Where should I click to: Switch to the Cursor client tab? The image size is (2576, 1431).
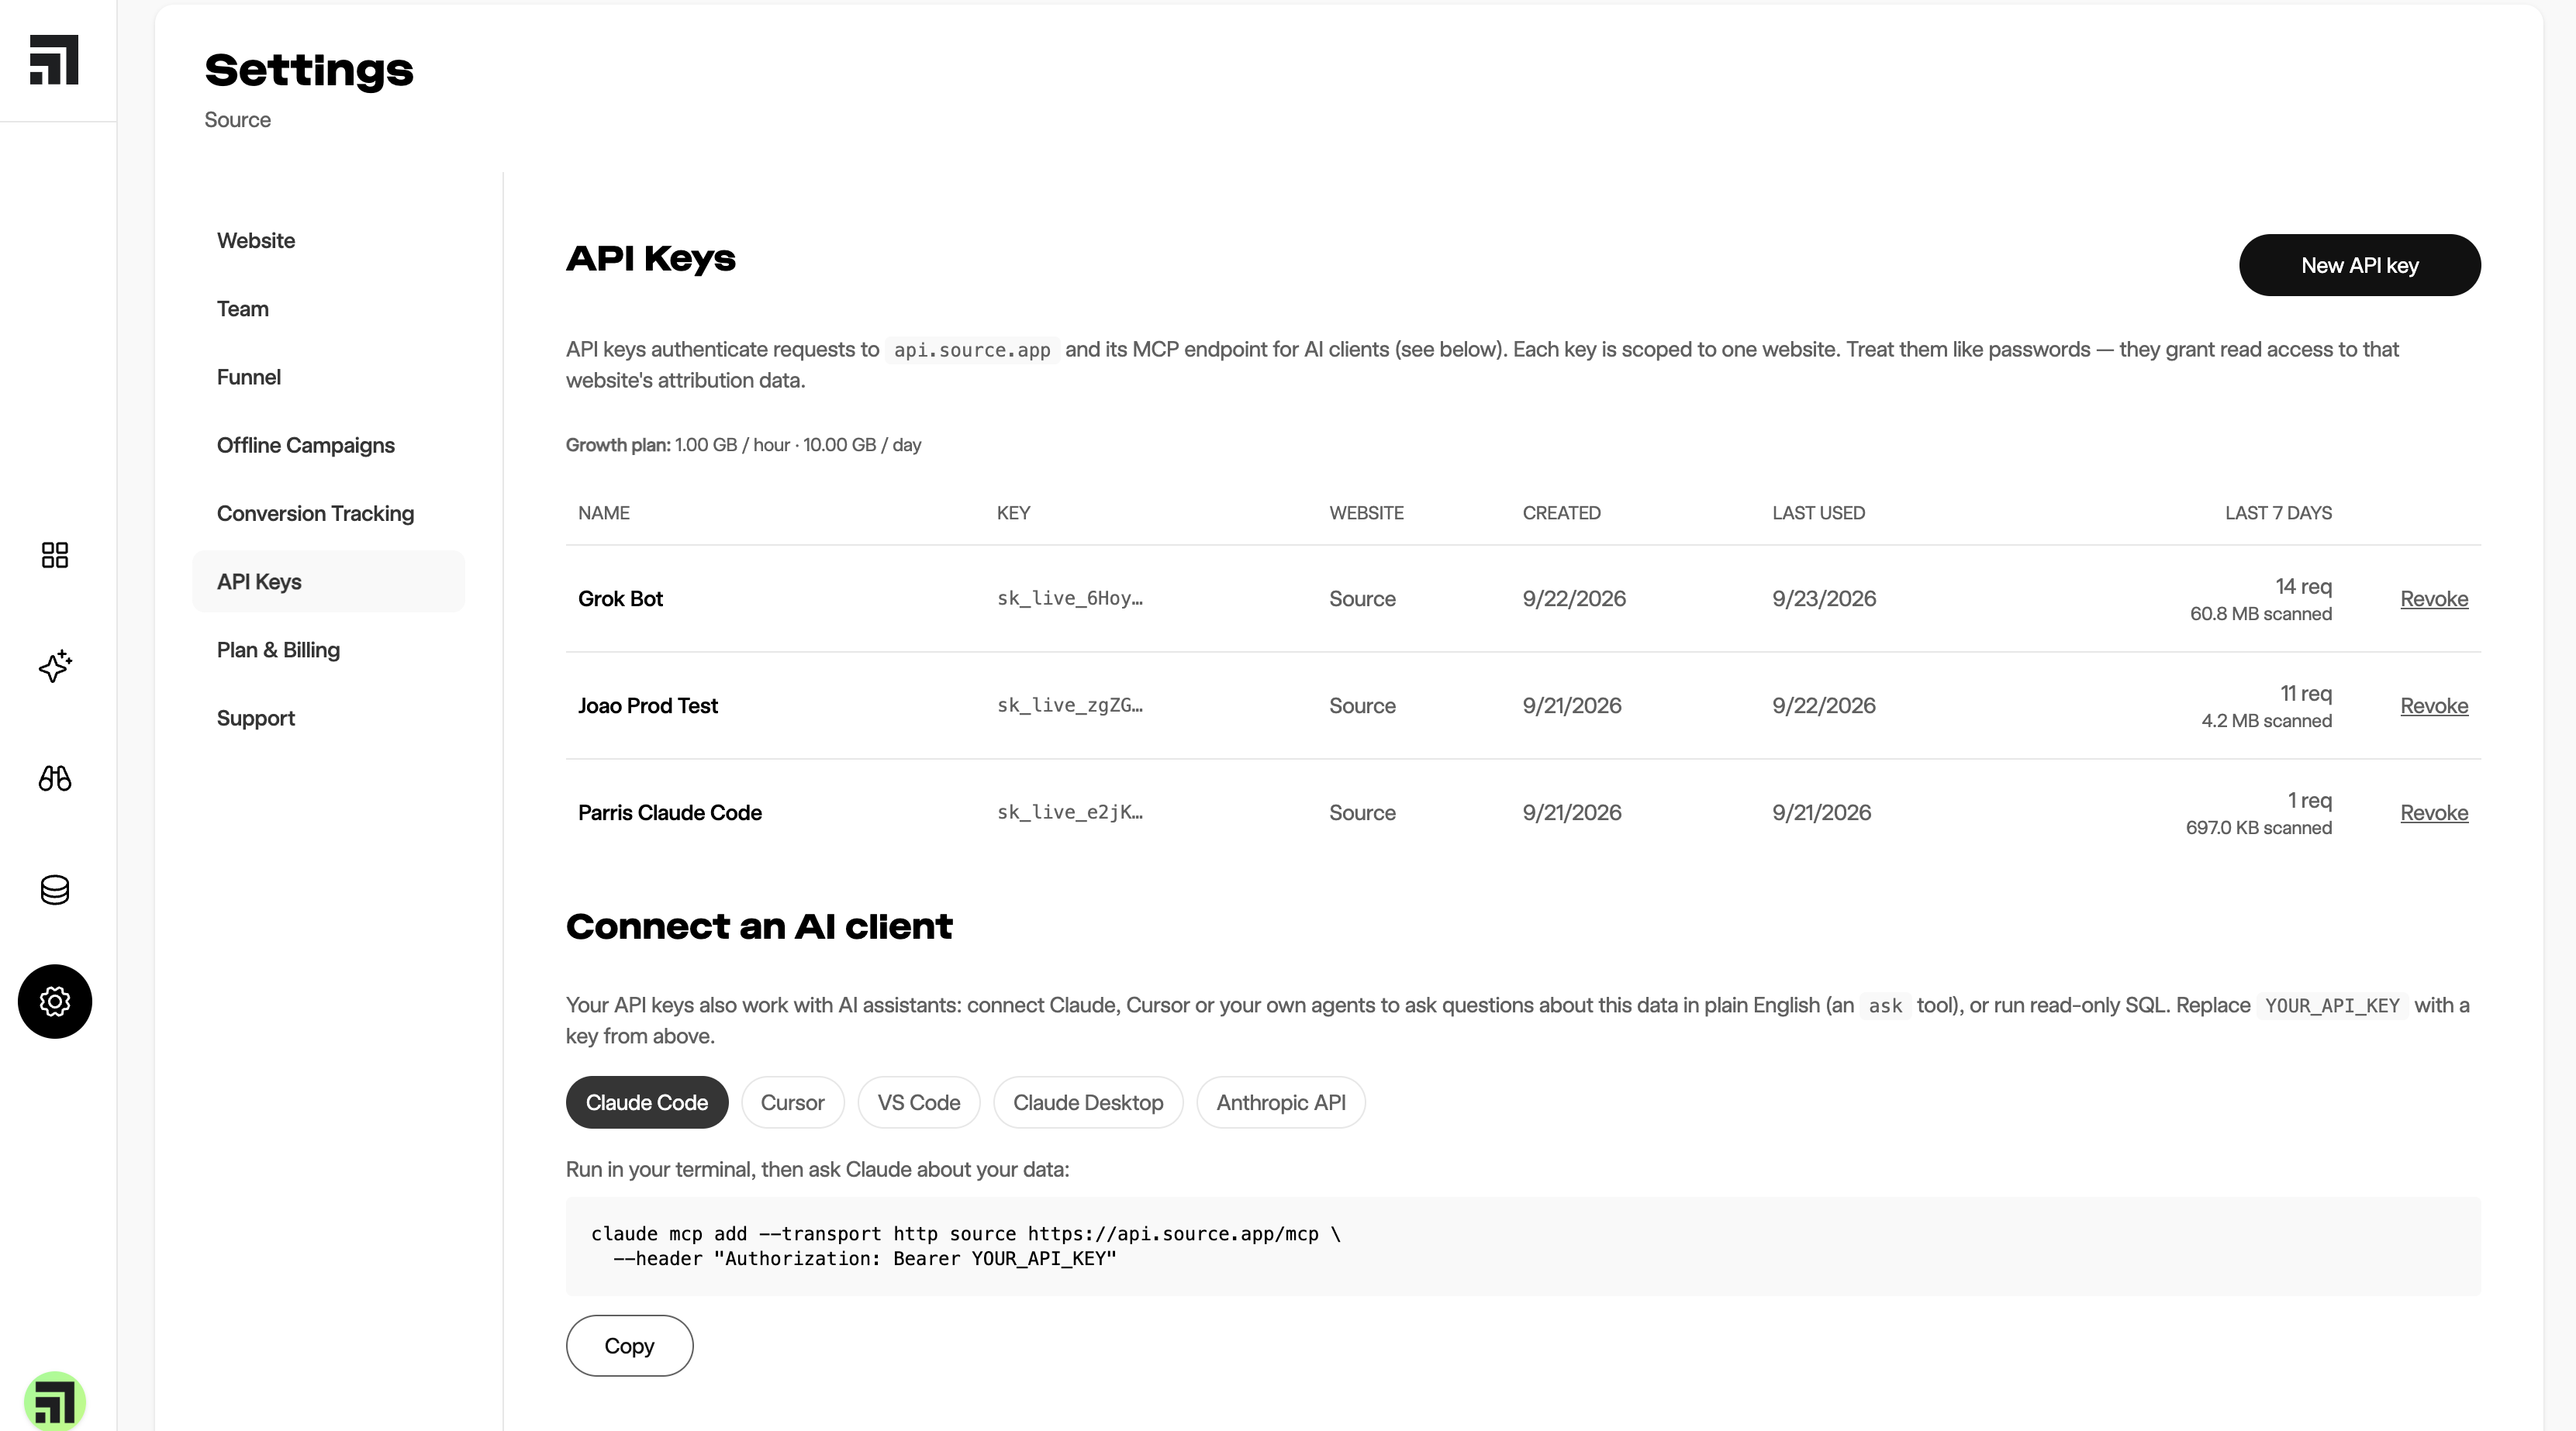coord(792,1102)
